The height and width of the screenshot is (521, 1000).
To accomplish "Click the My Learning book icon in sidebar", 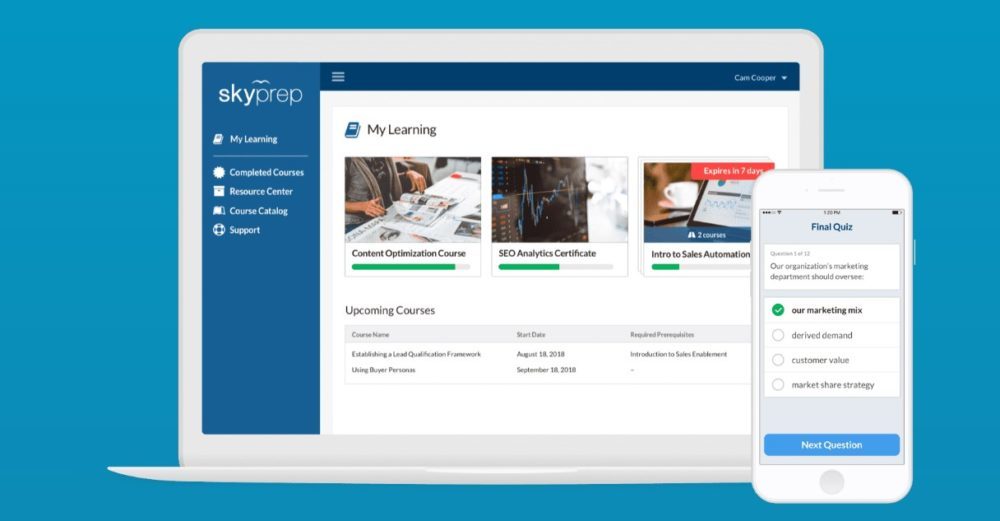I will 218,139.
